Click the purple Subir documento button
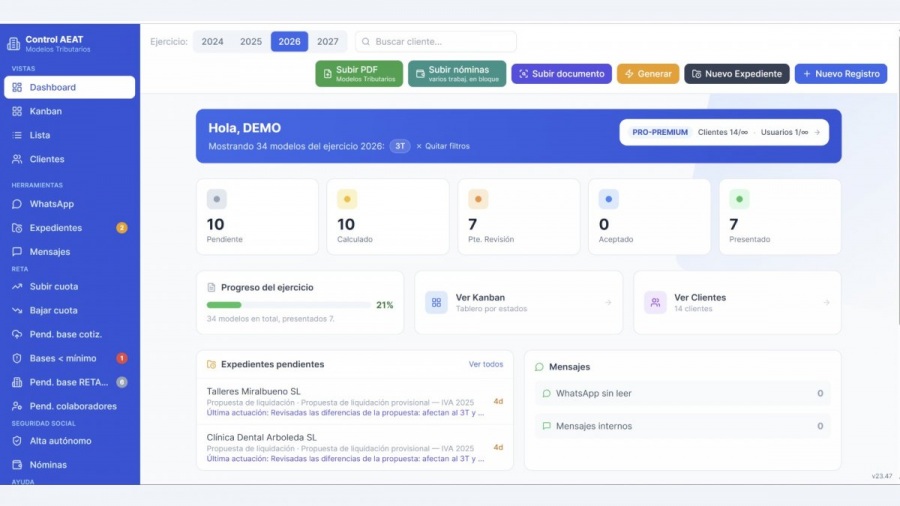Image resolution: width=900 pixels, height=506 pixels. tap(561, 73)
